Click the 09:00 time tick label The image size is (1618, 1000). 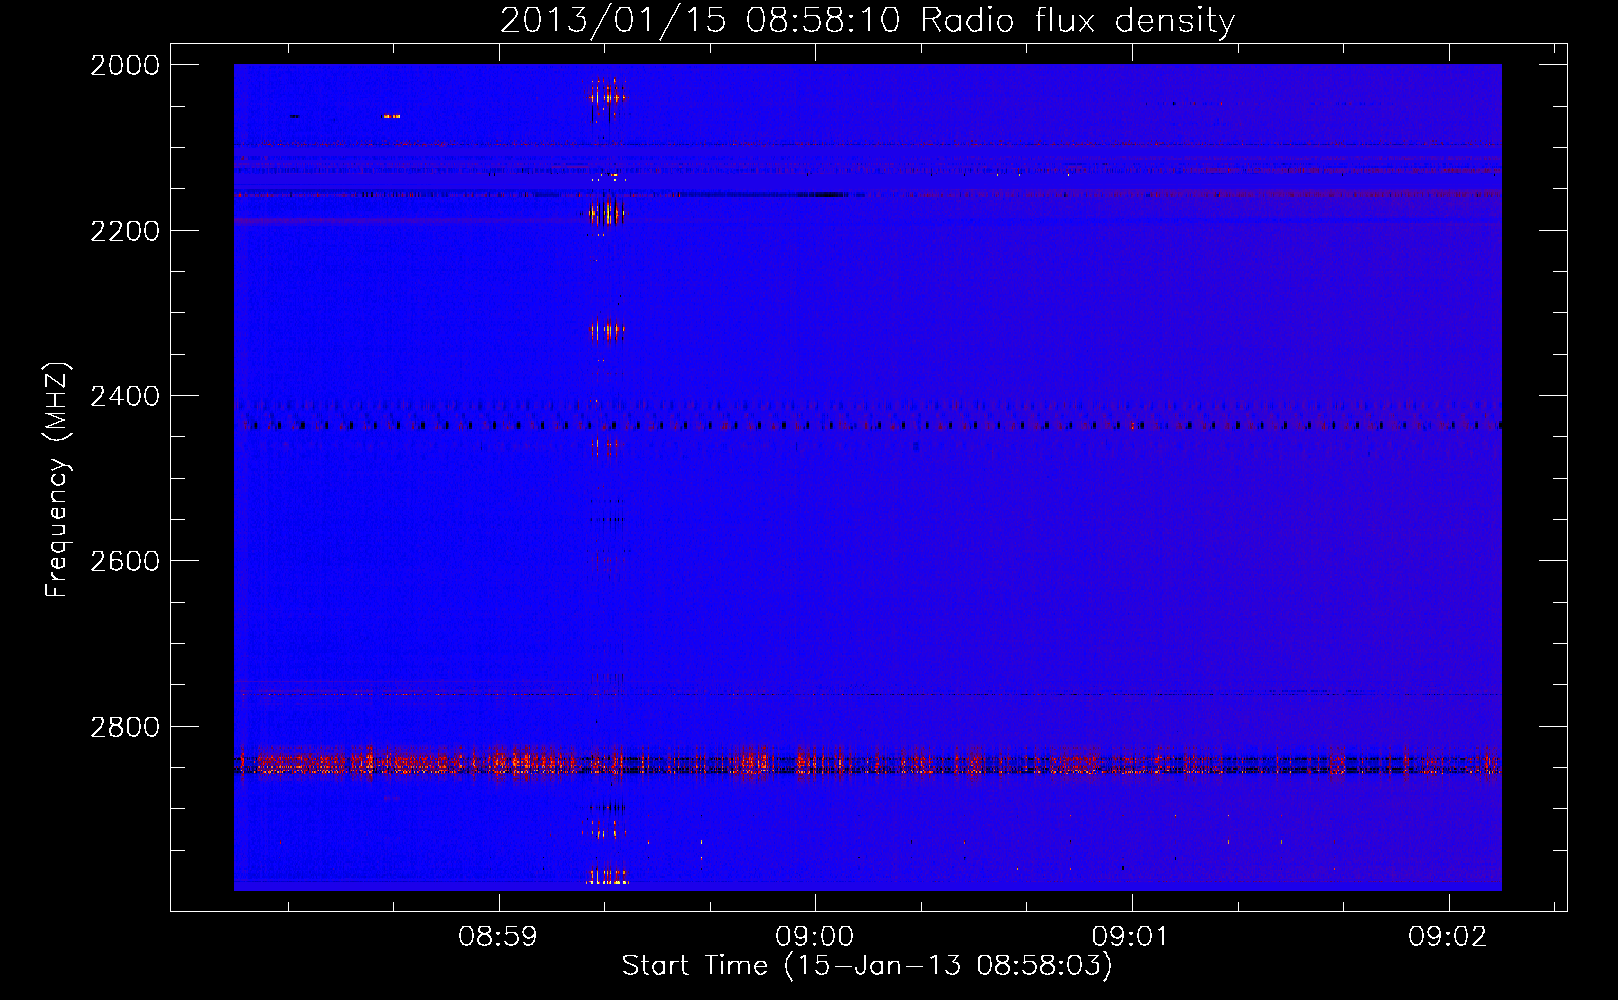coord(815,937)
